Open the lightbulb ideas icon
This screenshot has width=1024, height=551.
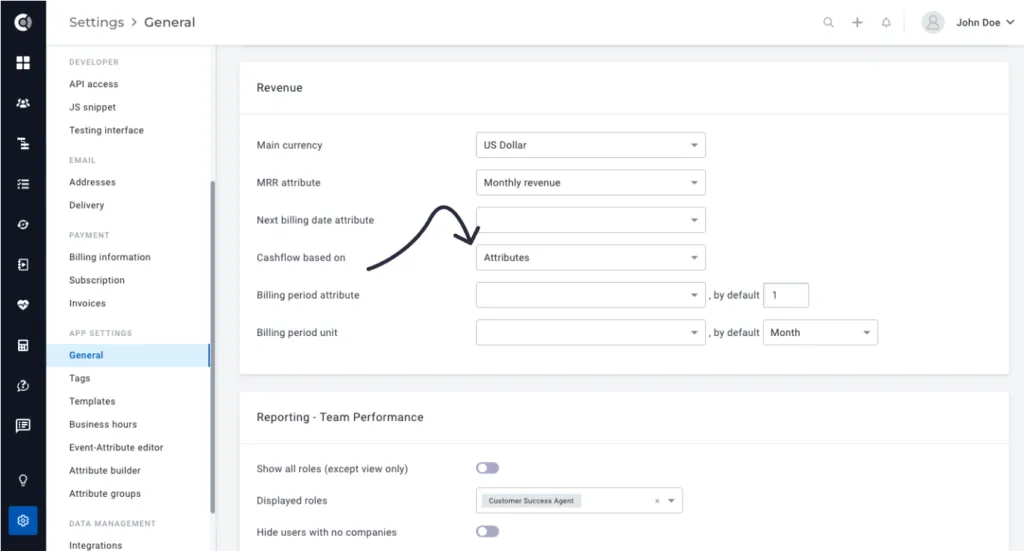tap(23, 480)
